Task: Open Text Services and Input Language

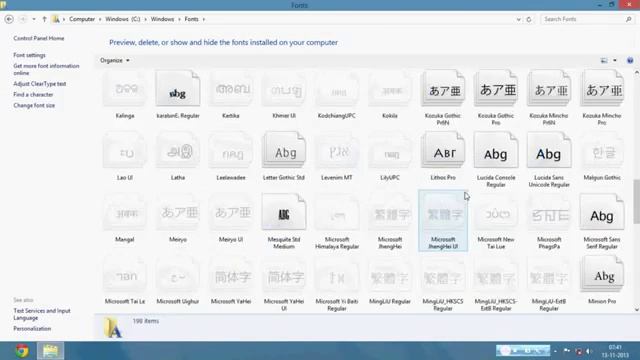Action: point(42,314)
